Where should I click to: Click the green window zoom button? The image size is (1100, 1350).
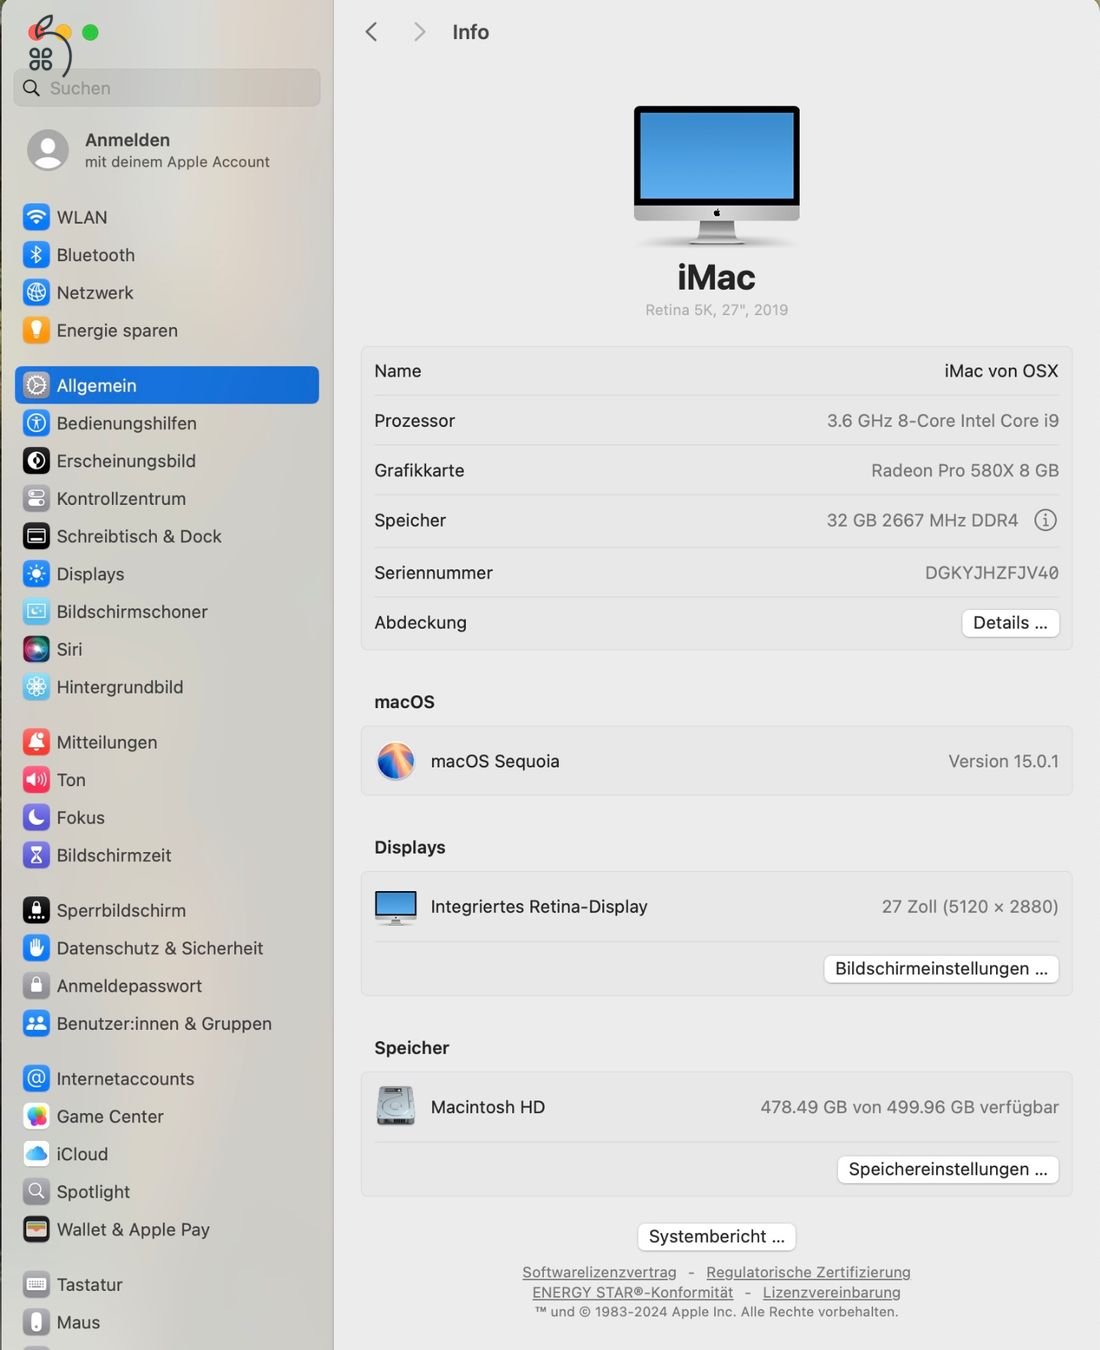[x=90, y=32]
